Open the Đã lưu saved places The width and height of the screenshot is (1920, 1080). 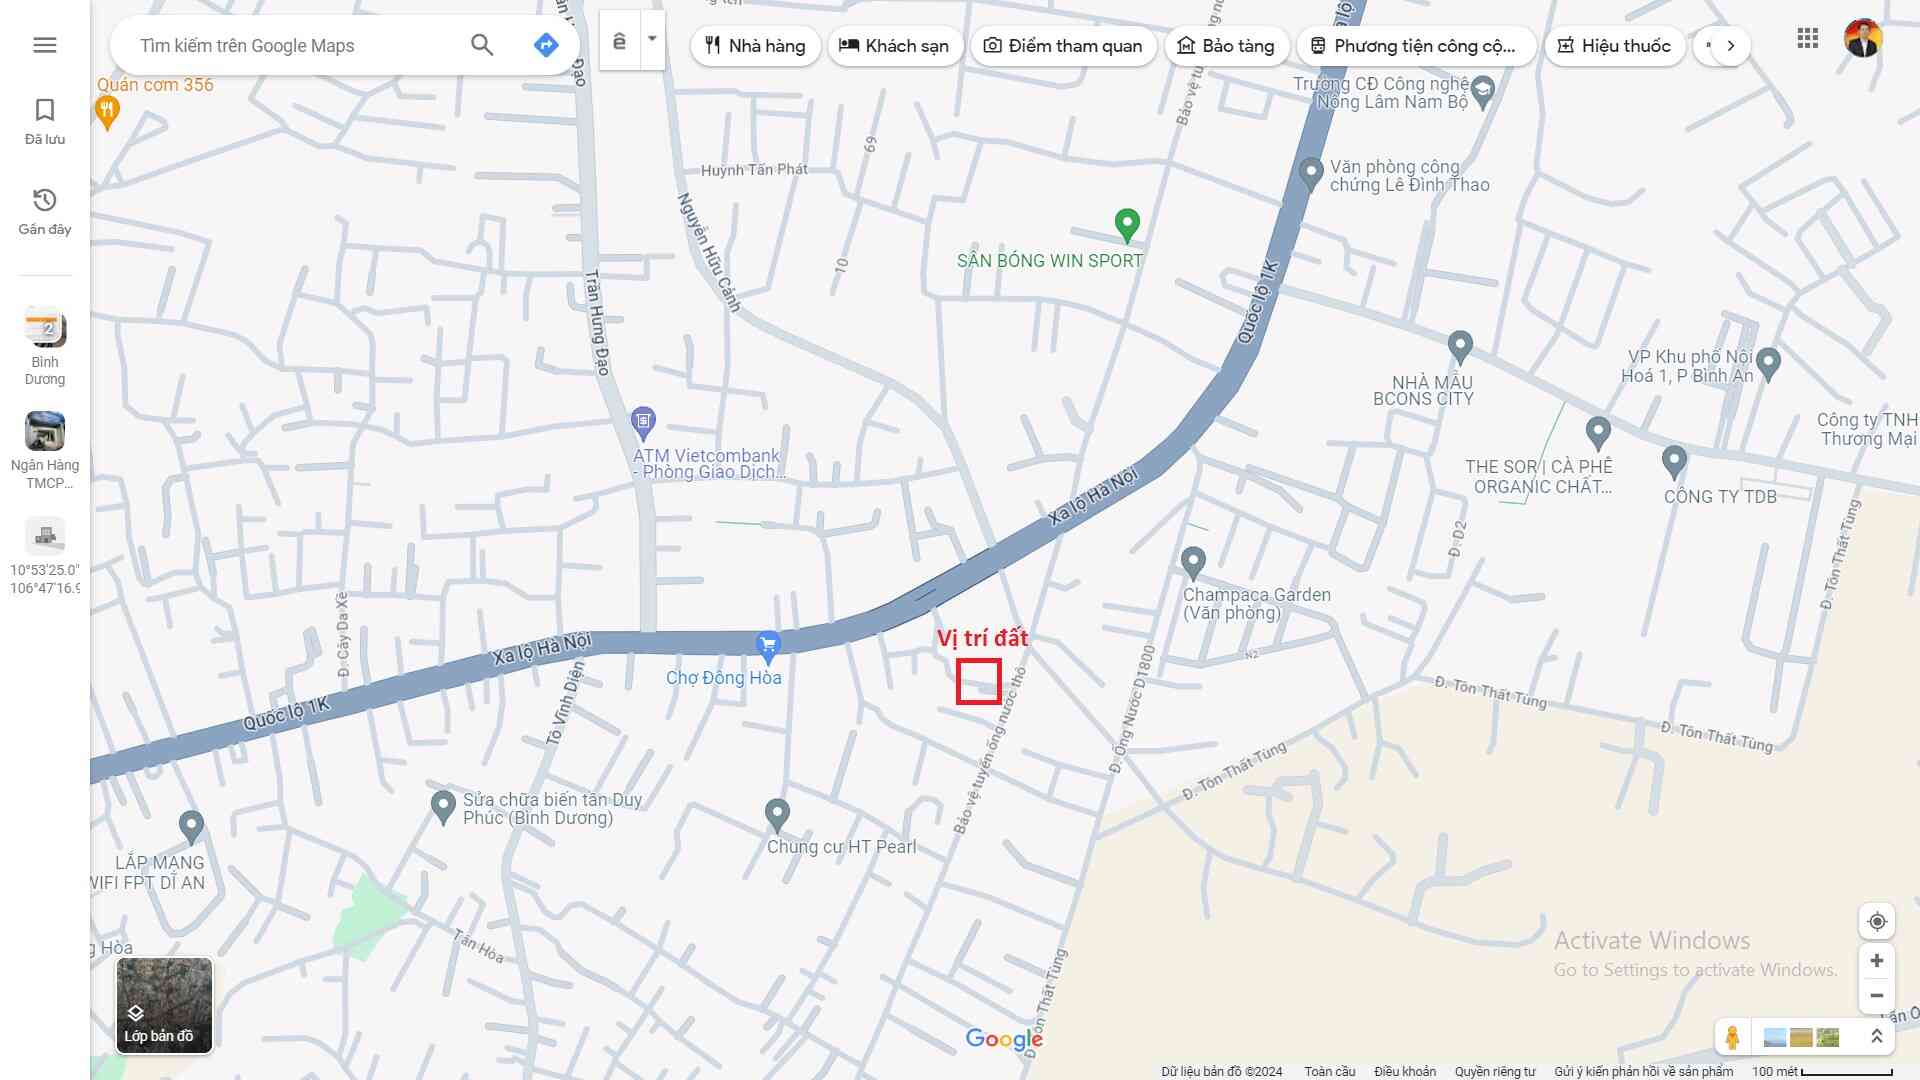45,121
